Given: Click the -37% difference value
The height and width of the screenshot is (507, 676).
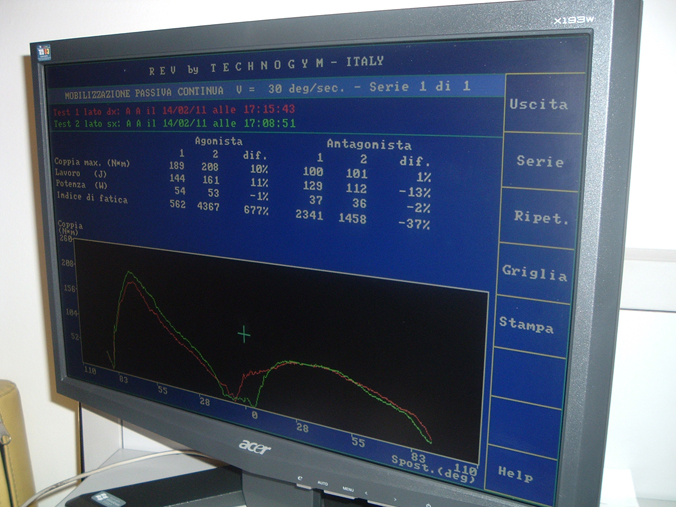Looking at the screenshot, I should (x=414, y=224).
